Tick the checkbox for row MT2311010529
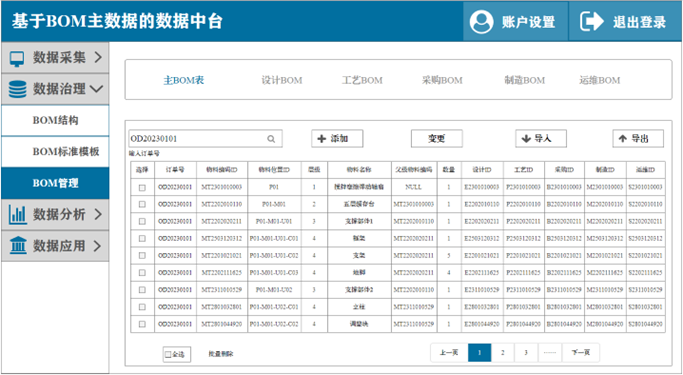The height and width of the screenshot is (375, 683). (142, 290)
